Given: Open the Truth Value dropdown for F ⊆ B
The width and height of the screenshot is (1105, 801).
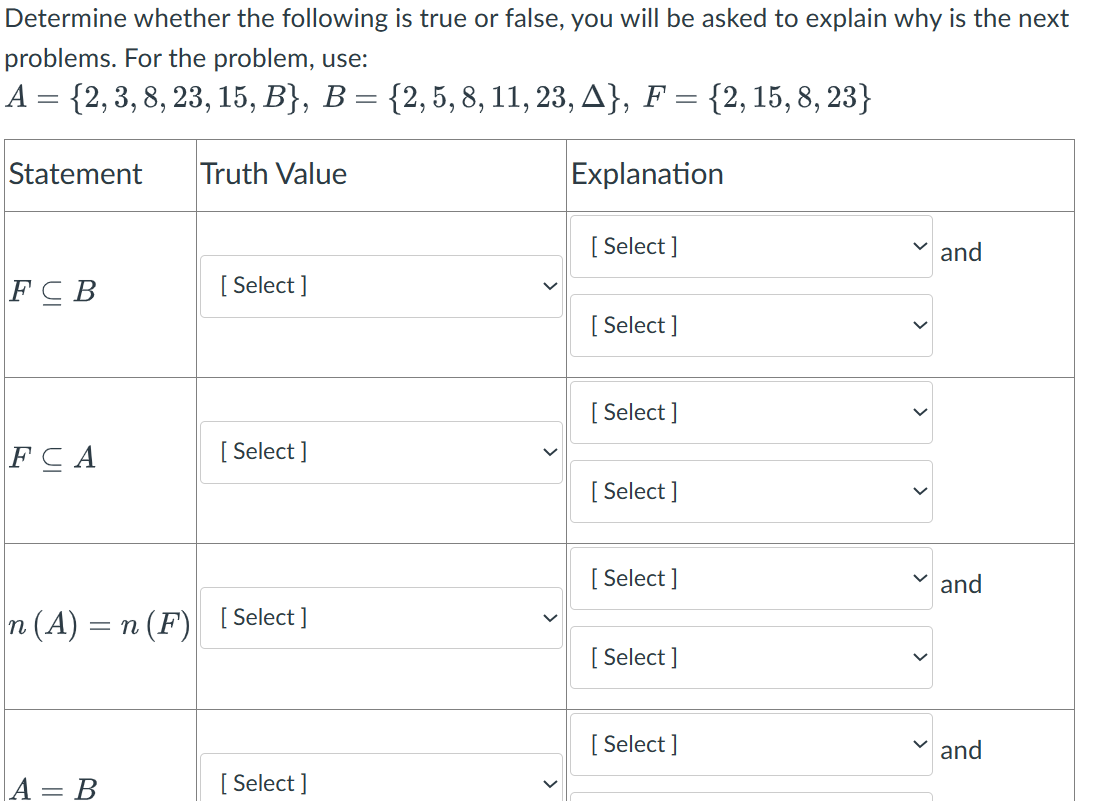Looking at the screenshot, I should point(380,285).
